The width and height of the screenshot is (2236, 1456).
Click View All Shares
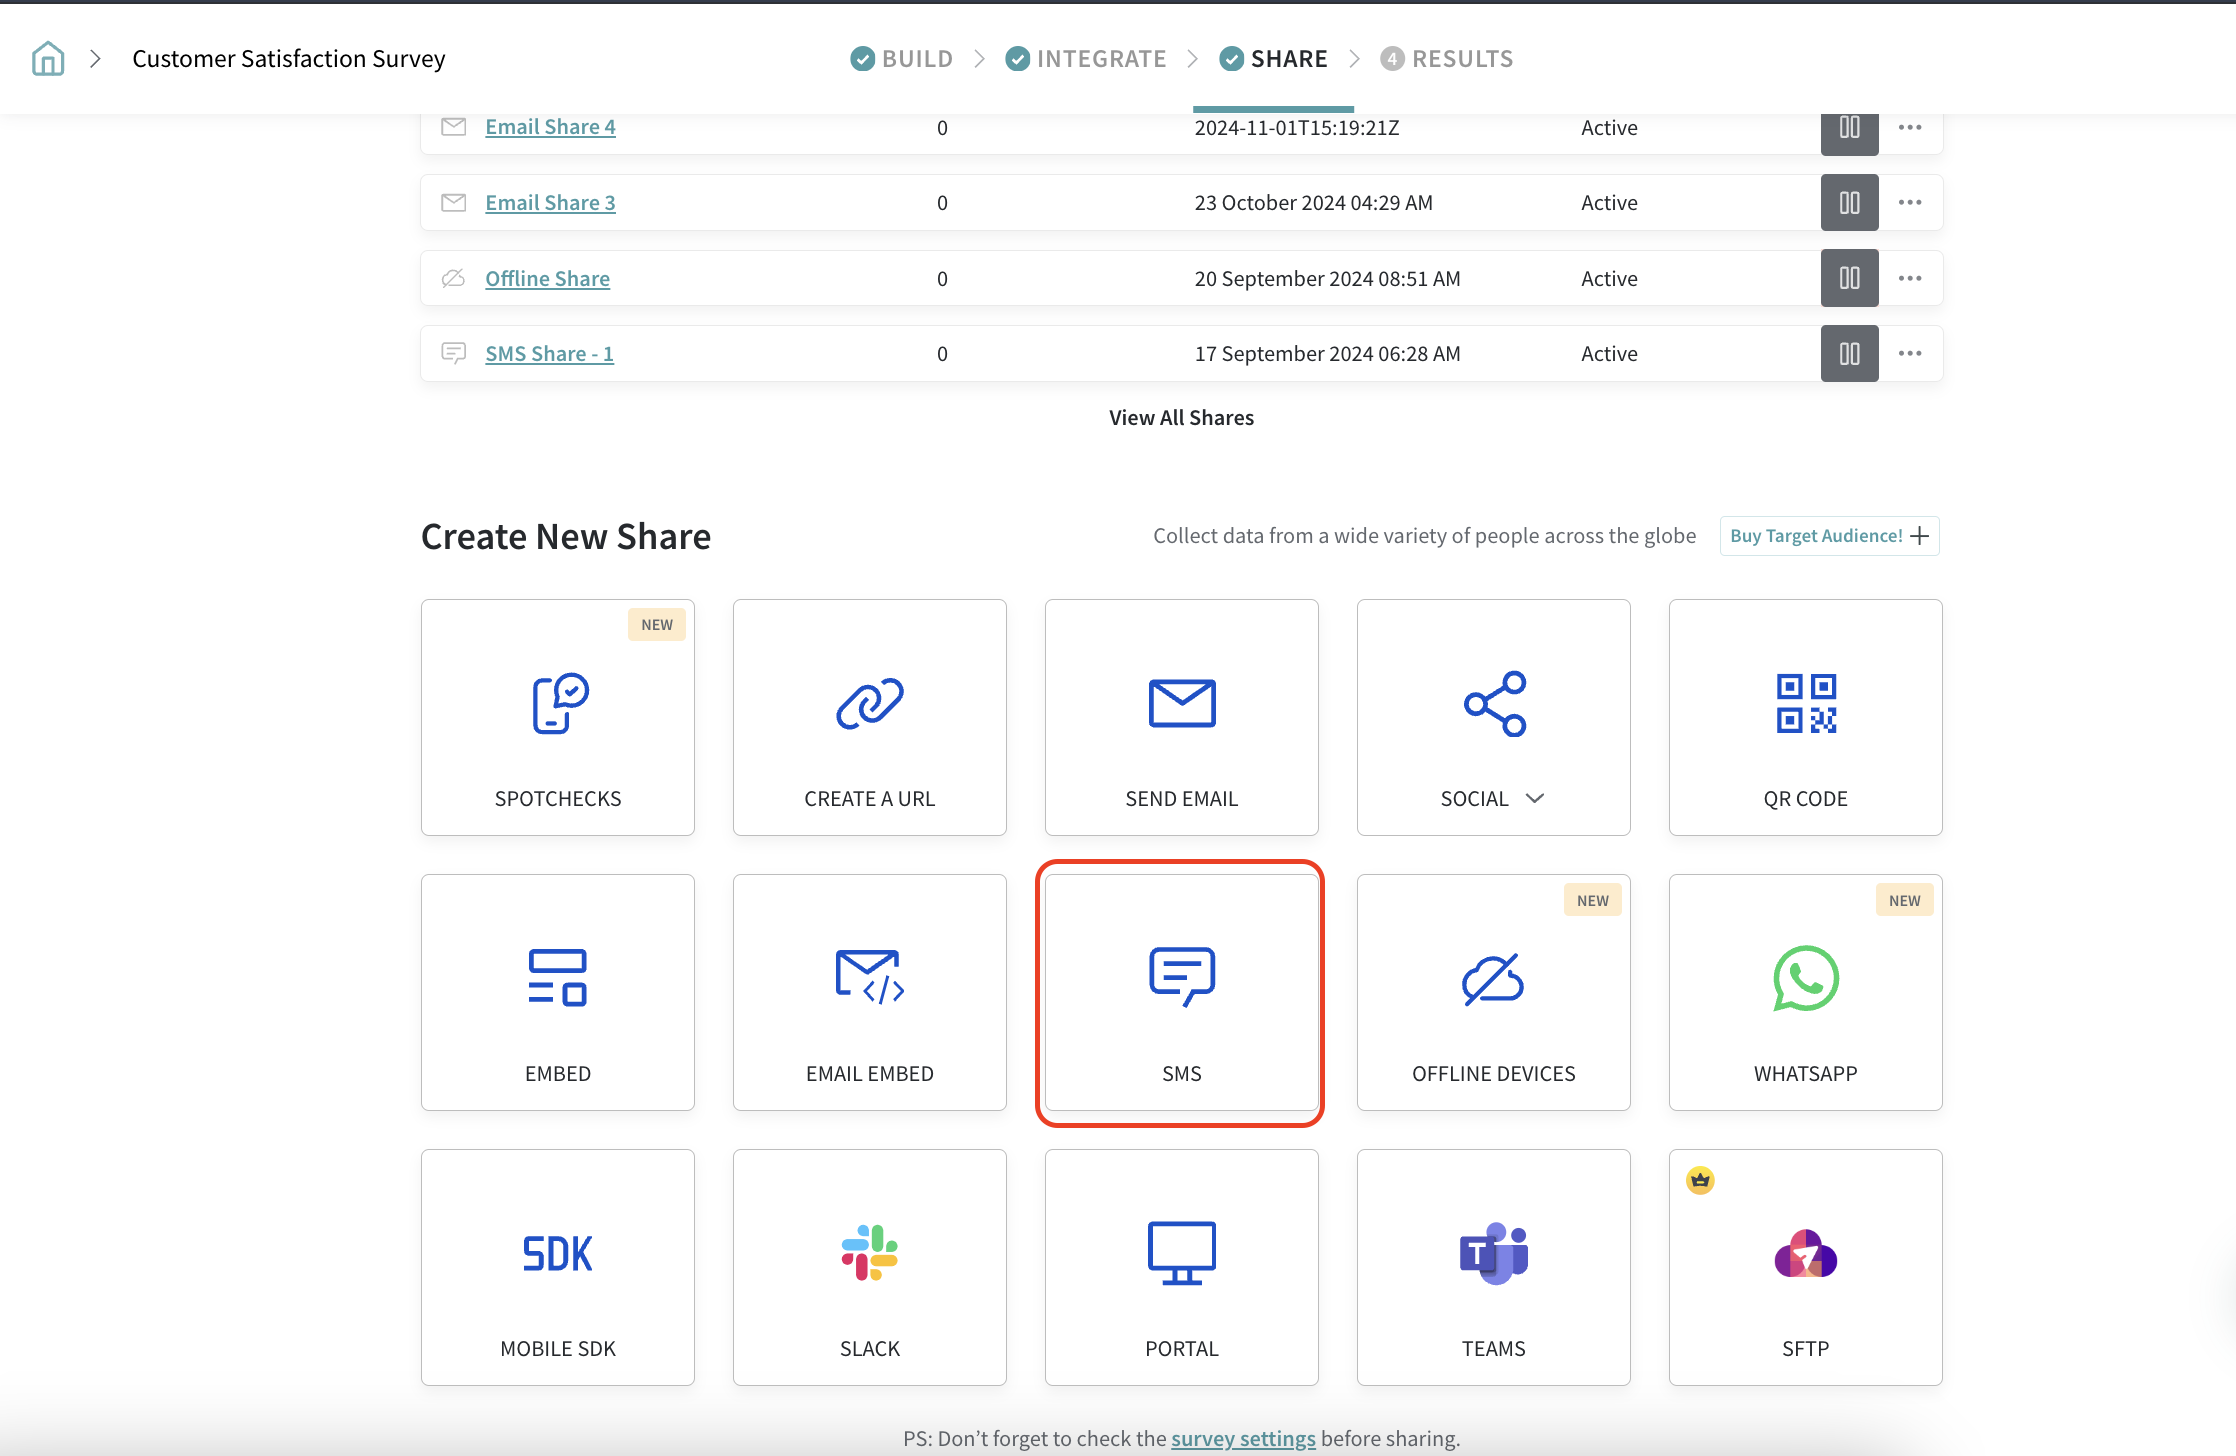(x=1181, y=418)
